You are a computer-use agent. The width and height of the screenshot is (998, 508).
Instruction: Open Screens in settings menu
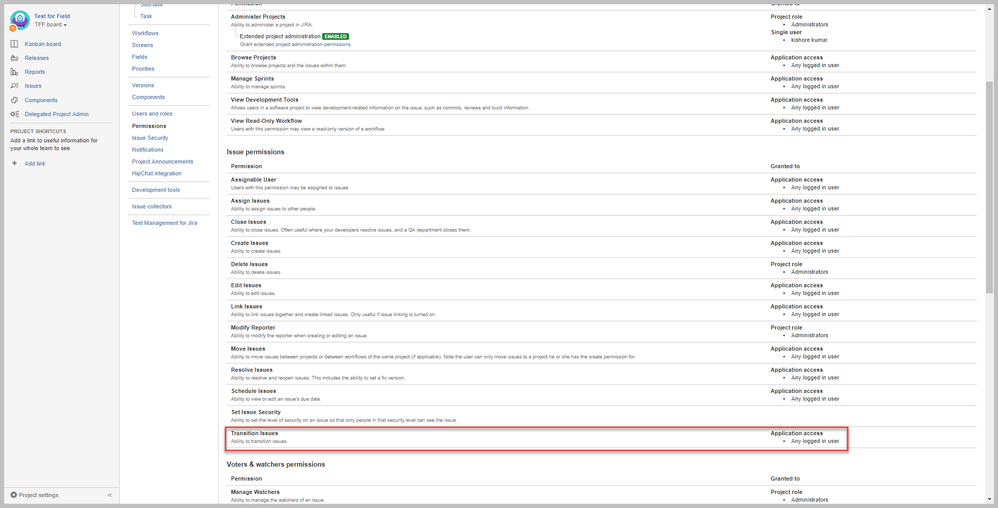[143, 45]
